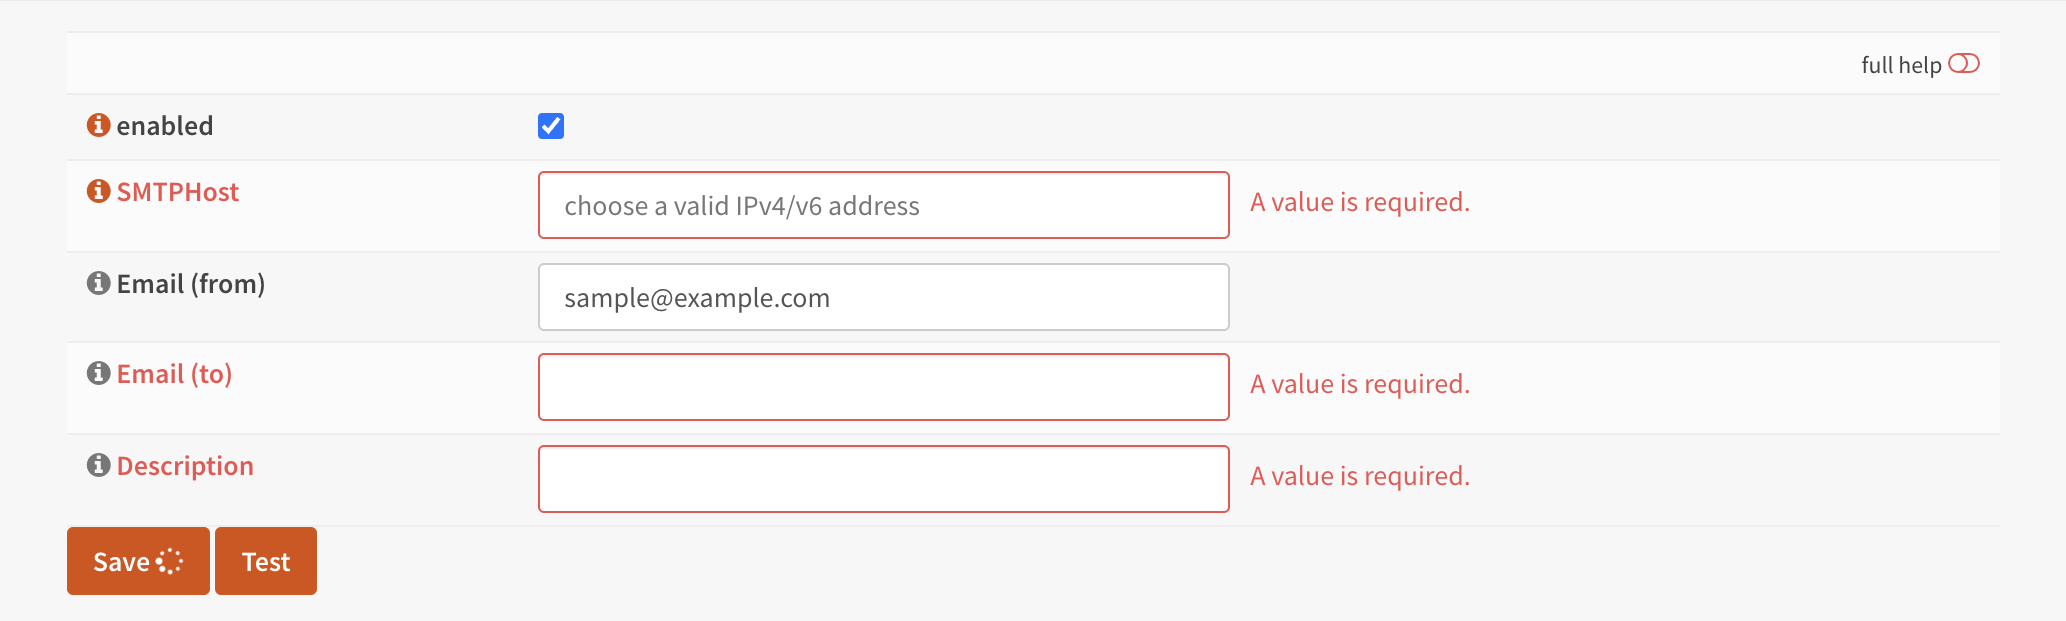Click the red Description label

point(185,466)
